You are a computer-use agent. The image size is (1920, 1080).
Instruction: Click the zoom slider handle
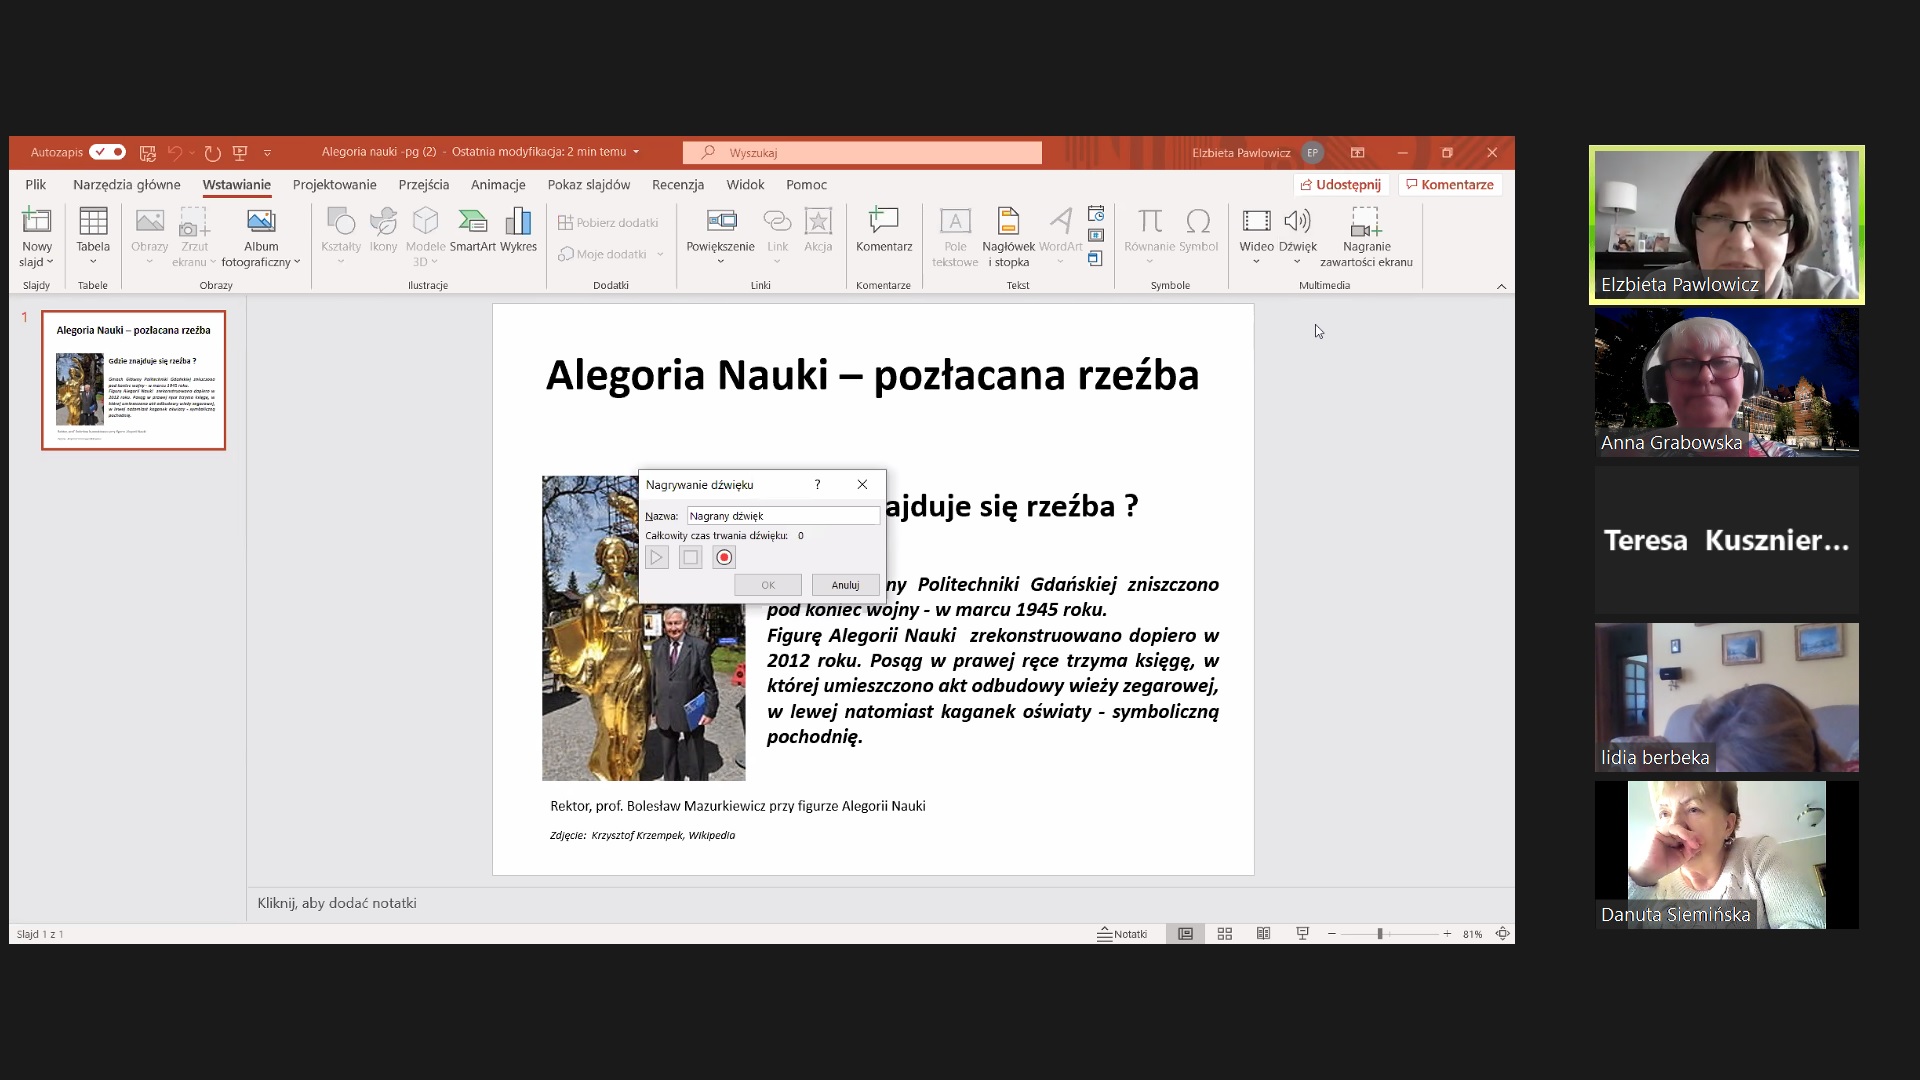(1380, 934)
